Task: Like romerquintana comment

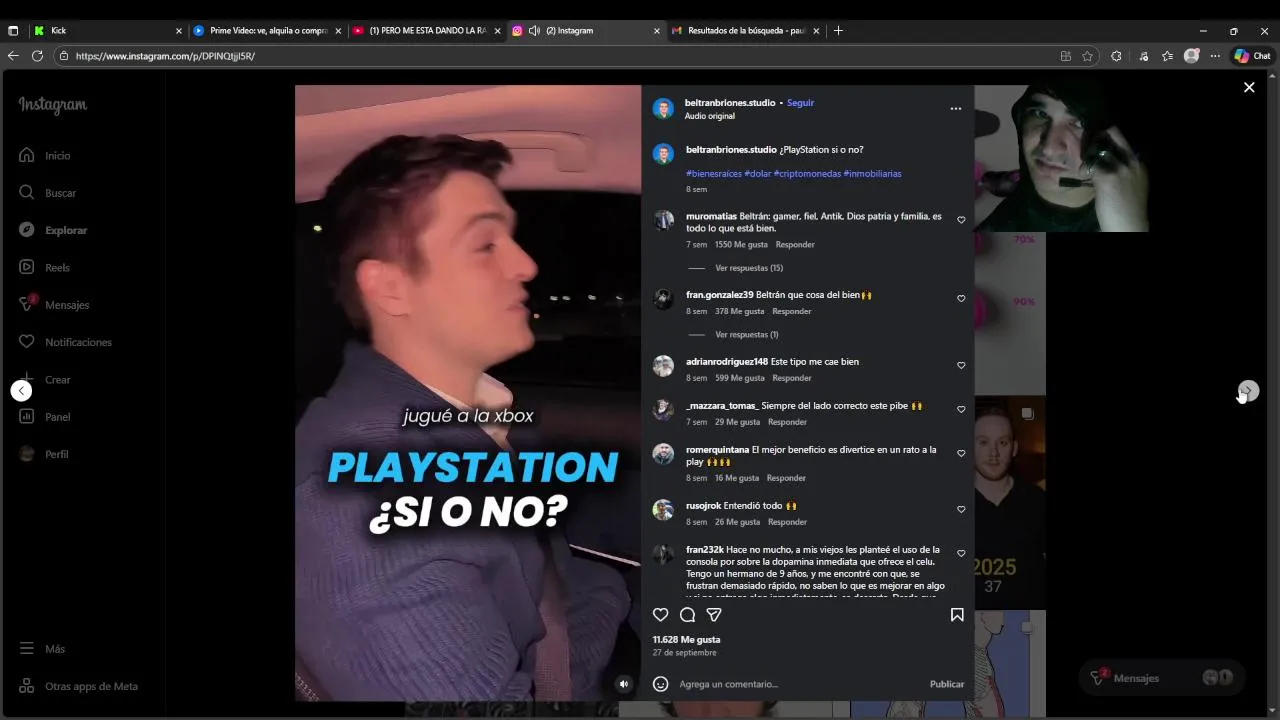Action: pos(961,453)
